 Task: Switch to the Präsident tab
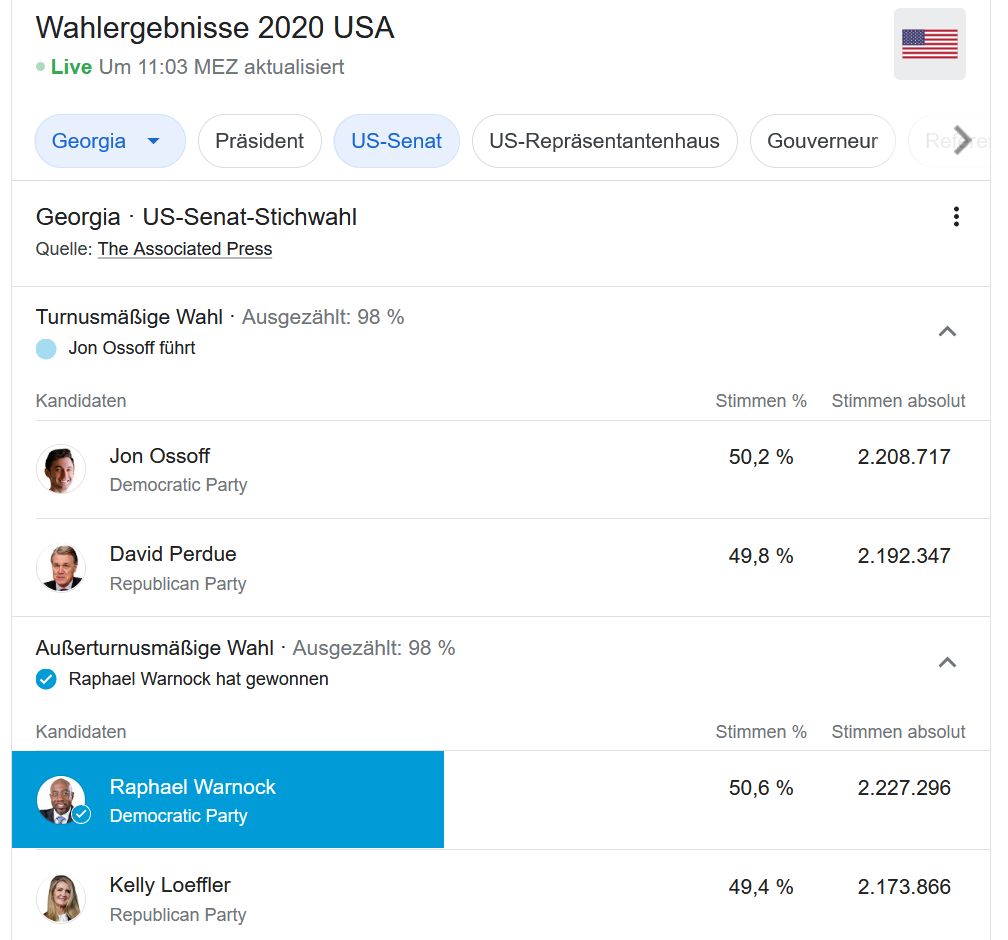[259, 141]
